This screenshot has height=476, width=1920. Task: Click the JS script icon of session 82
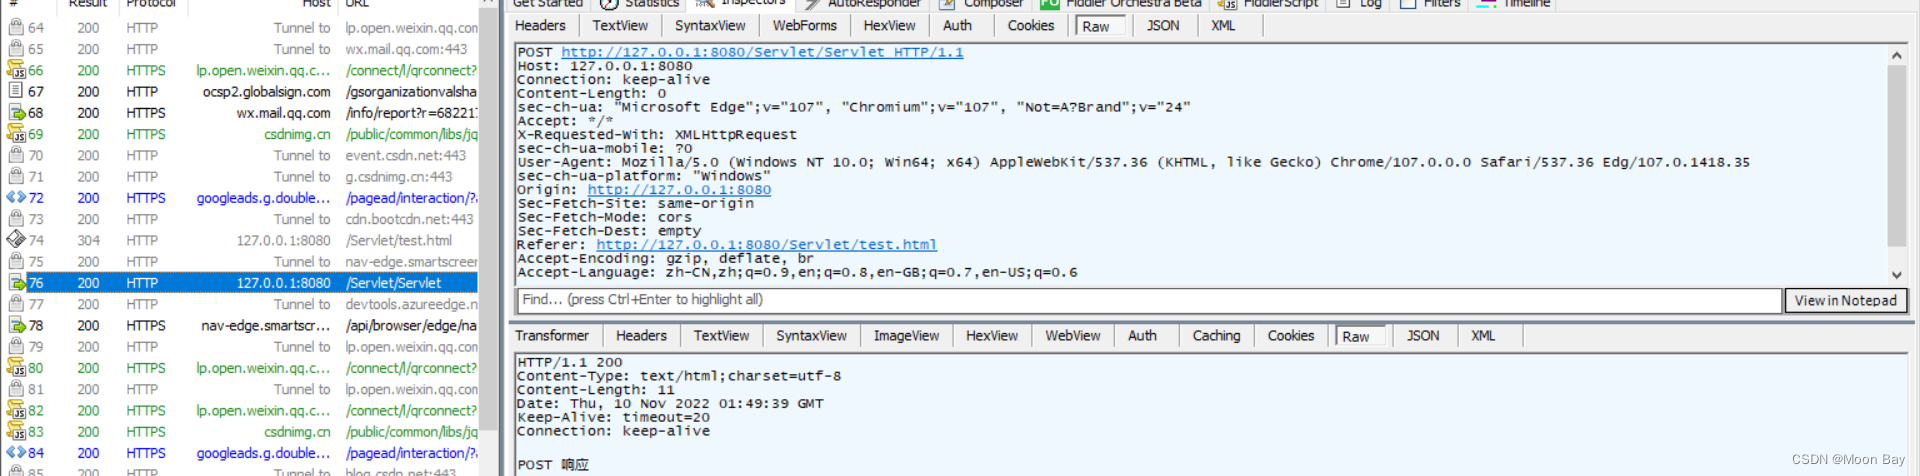tap(16, 410)
